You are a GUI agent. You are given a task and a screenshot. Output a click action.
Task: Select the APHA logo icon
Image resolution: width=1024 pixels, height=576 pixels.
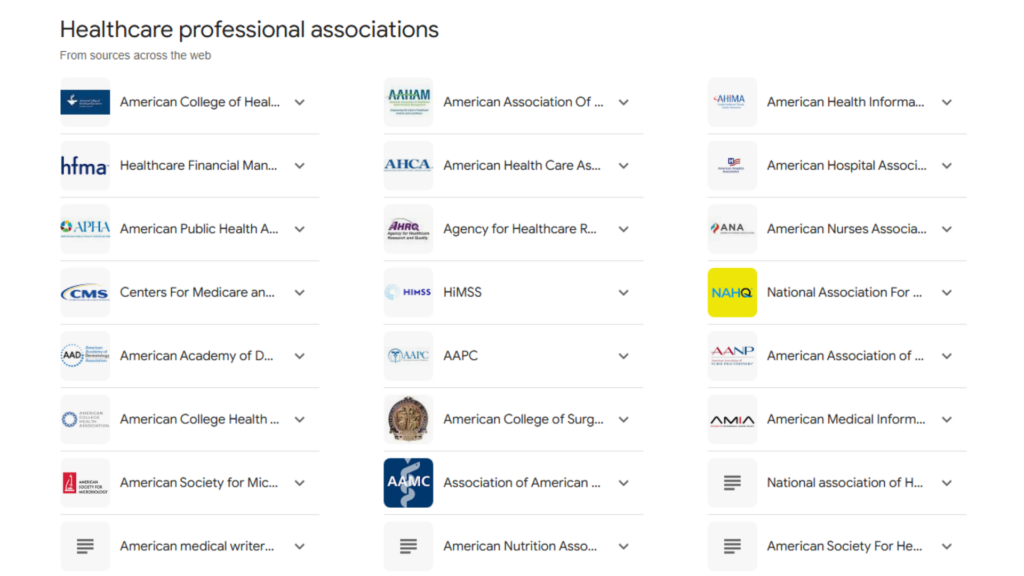pyautogui.click(x=85, y=228)
